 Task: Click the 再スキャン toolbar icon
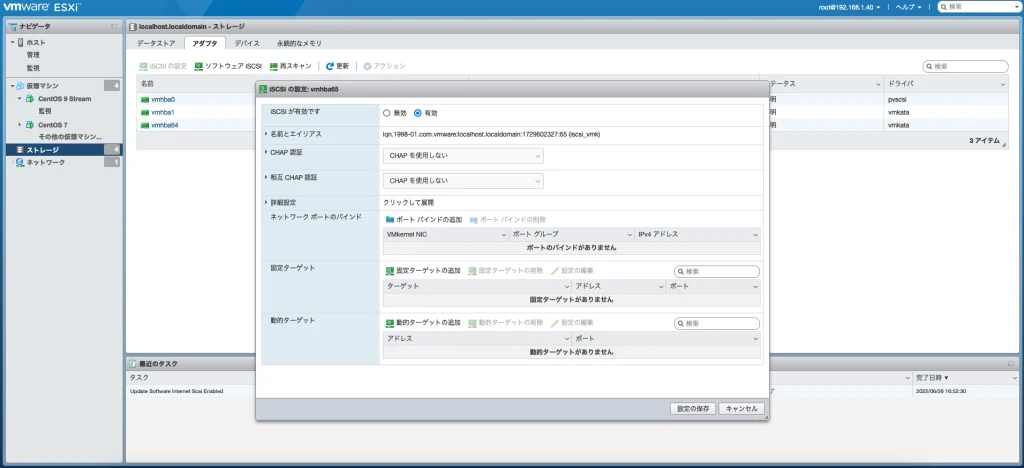pos(274,67)
